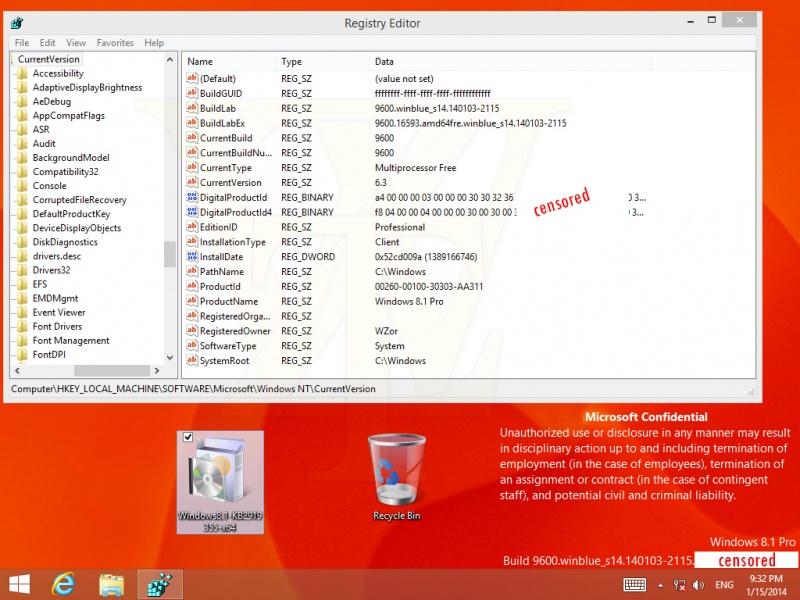
Task: Click the tree pane horizontal scroll thumb
Action: [112, 371]
